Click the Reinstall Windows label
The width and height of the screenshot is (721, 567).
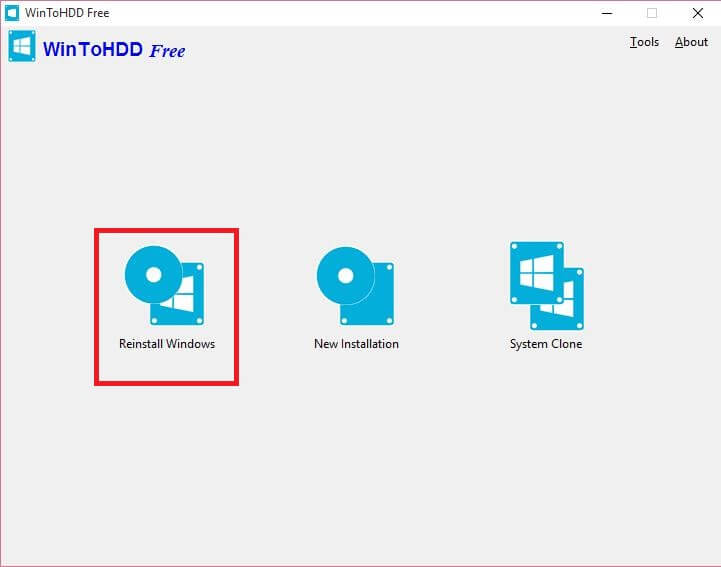(x=167, y=344)
